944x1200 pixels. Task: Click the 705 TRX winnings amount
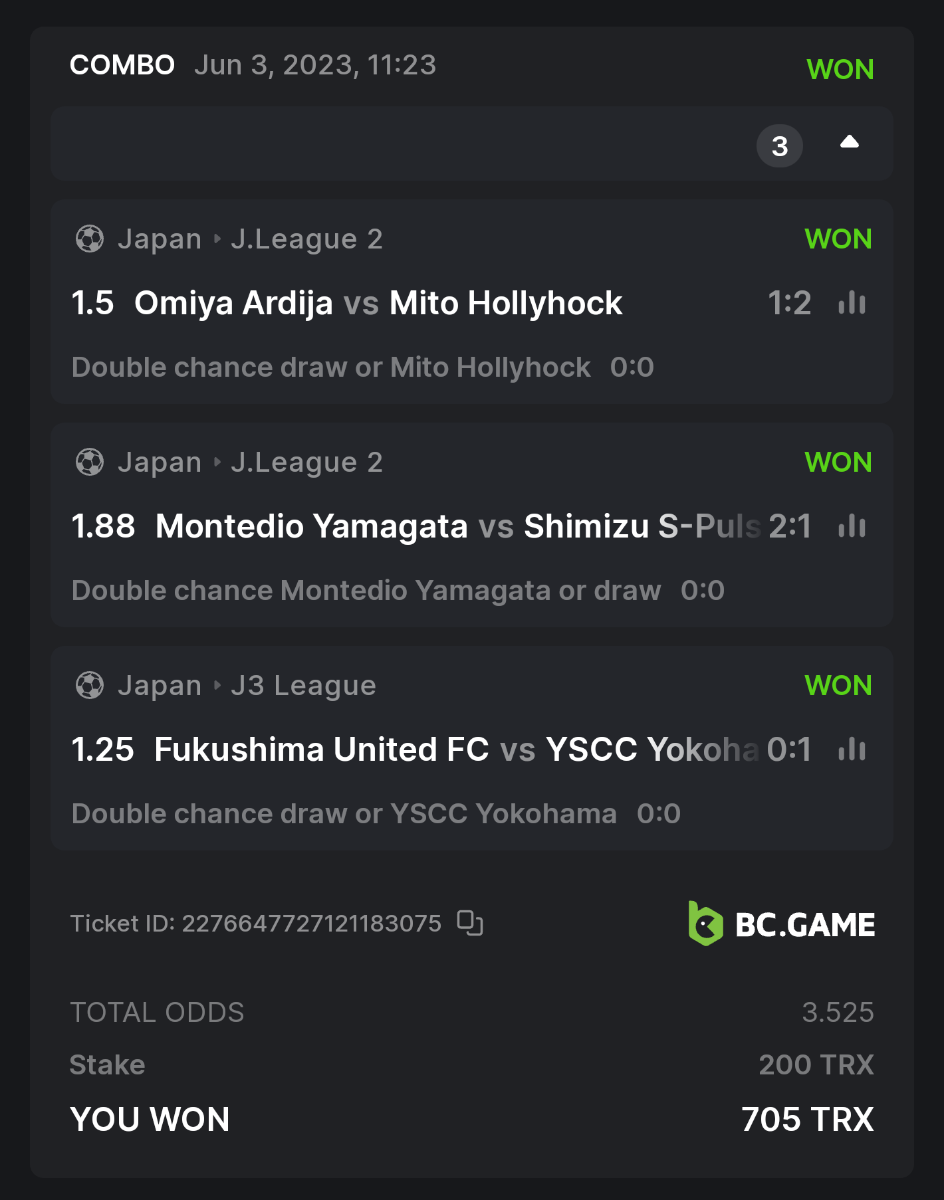(x=807, y=1120)
